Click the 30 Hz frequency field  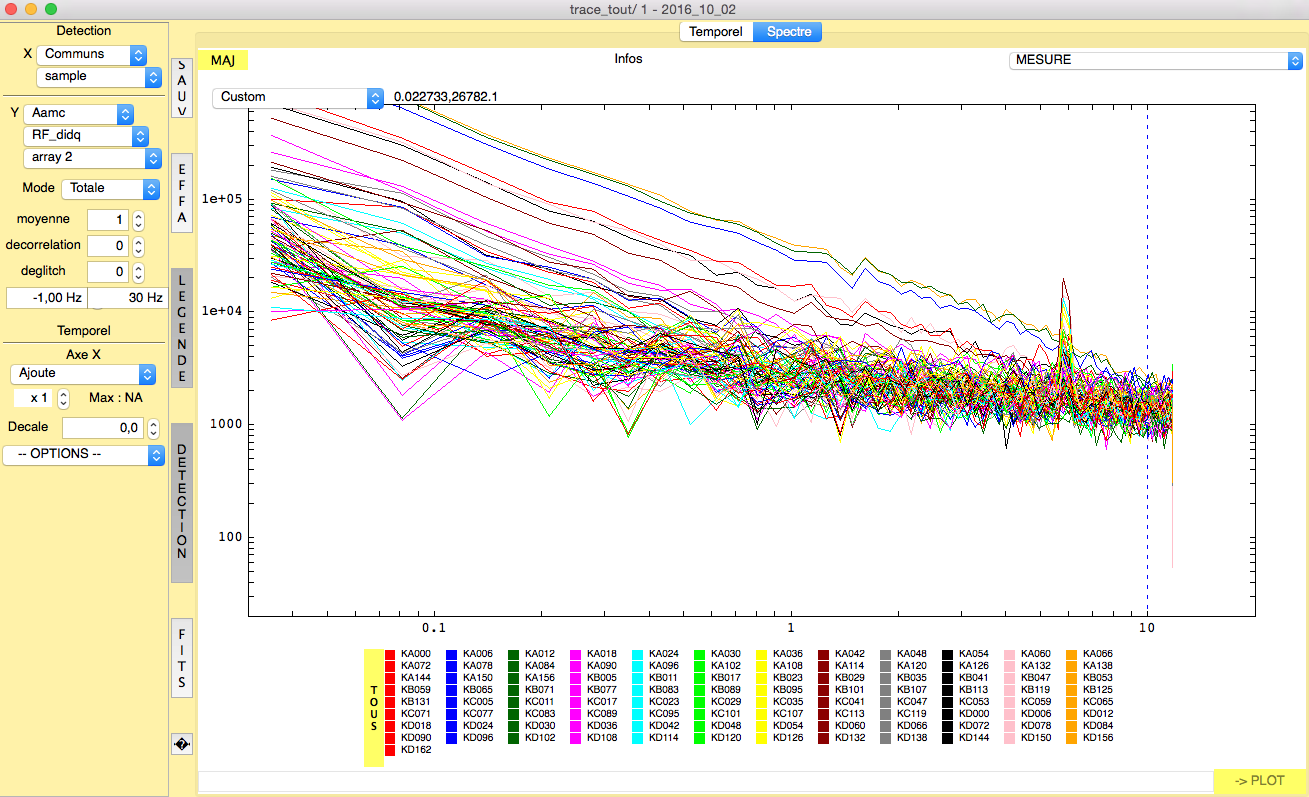[x=127, y=298]
